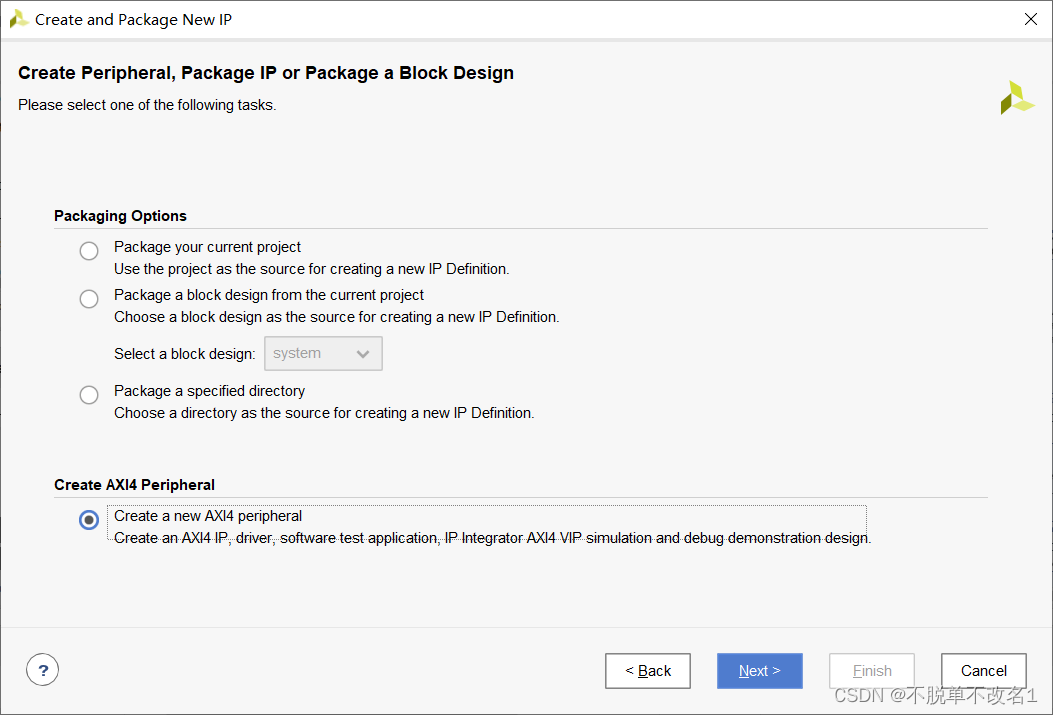
Task: Click the 'Packaging Options' section heading
Action: [120, 216]
